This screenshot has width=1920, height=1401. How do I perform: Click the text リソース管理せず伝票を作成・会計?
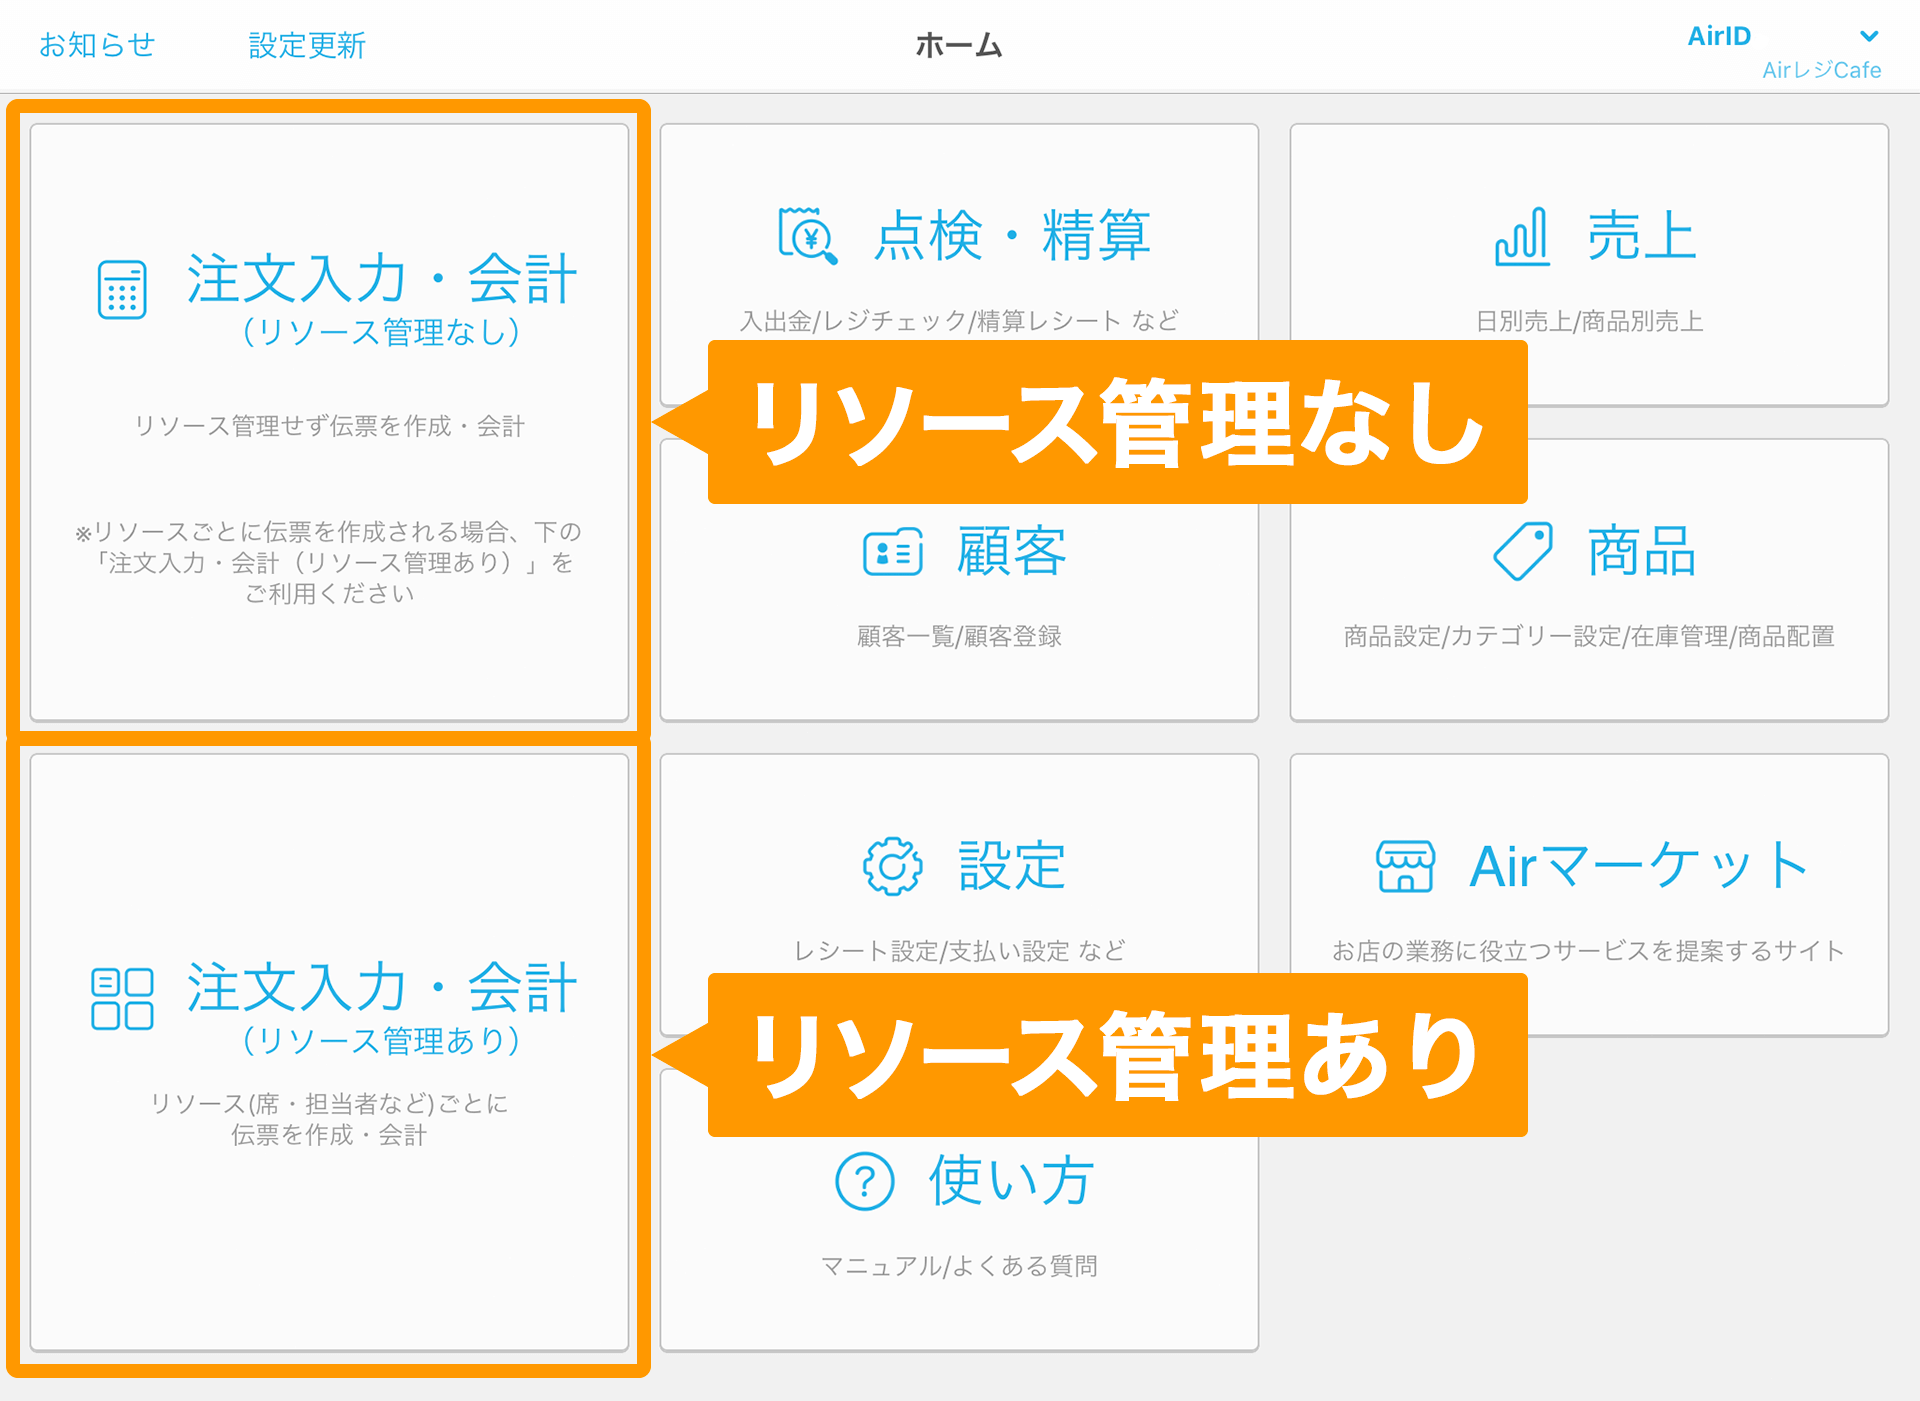click(329, 426)
